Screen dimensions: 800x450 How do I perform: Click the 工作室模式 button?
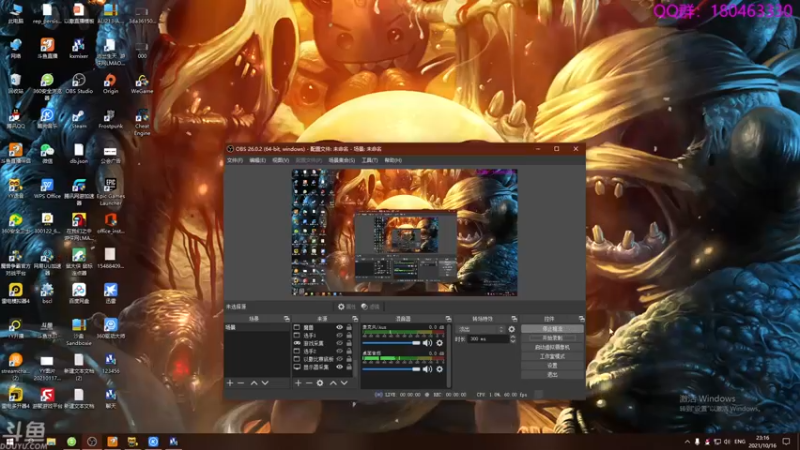pyautogui.click(x=552, y=357)
